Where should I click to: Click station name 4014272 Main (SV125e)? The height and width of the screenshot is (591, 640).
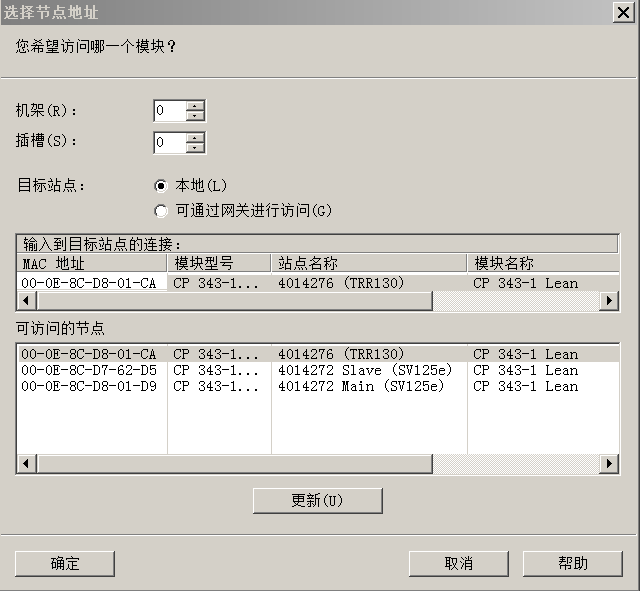(361, 386)
